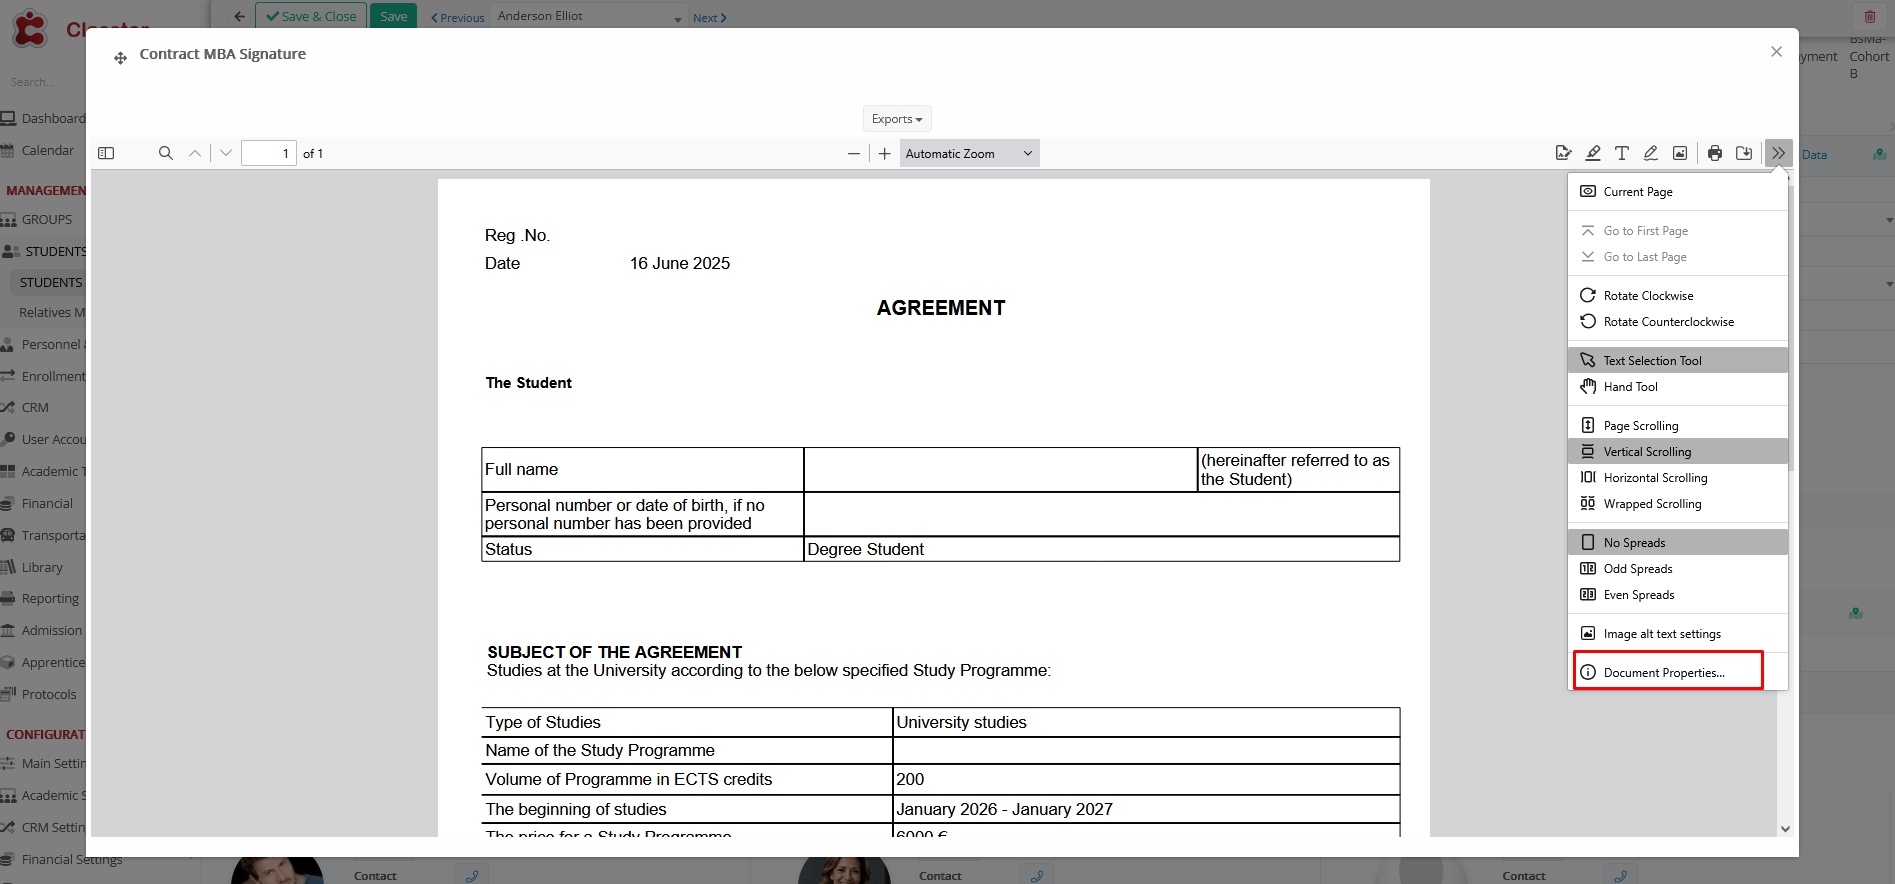
Task: Select the signature annotation tool
Action: coord(1563,153)
